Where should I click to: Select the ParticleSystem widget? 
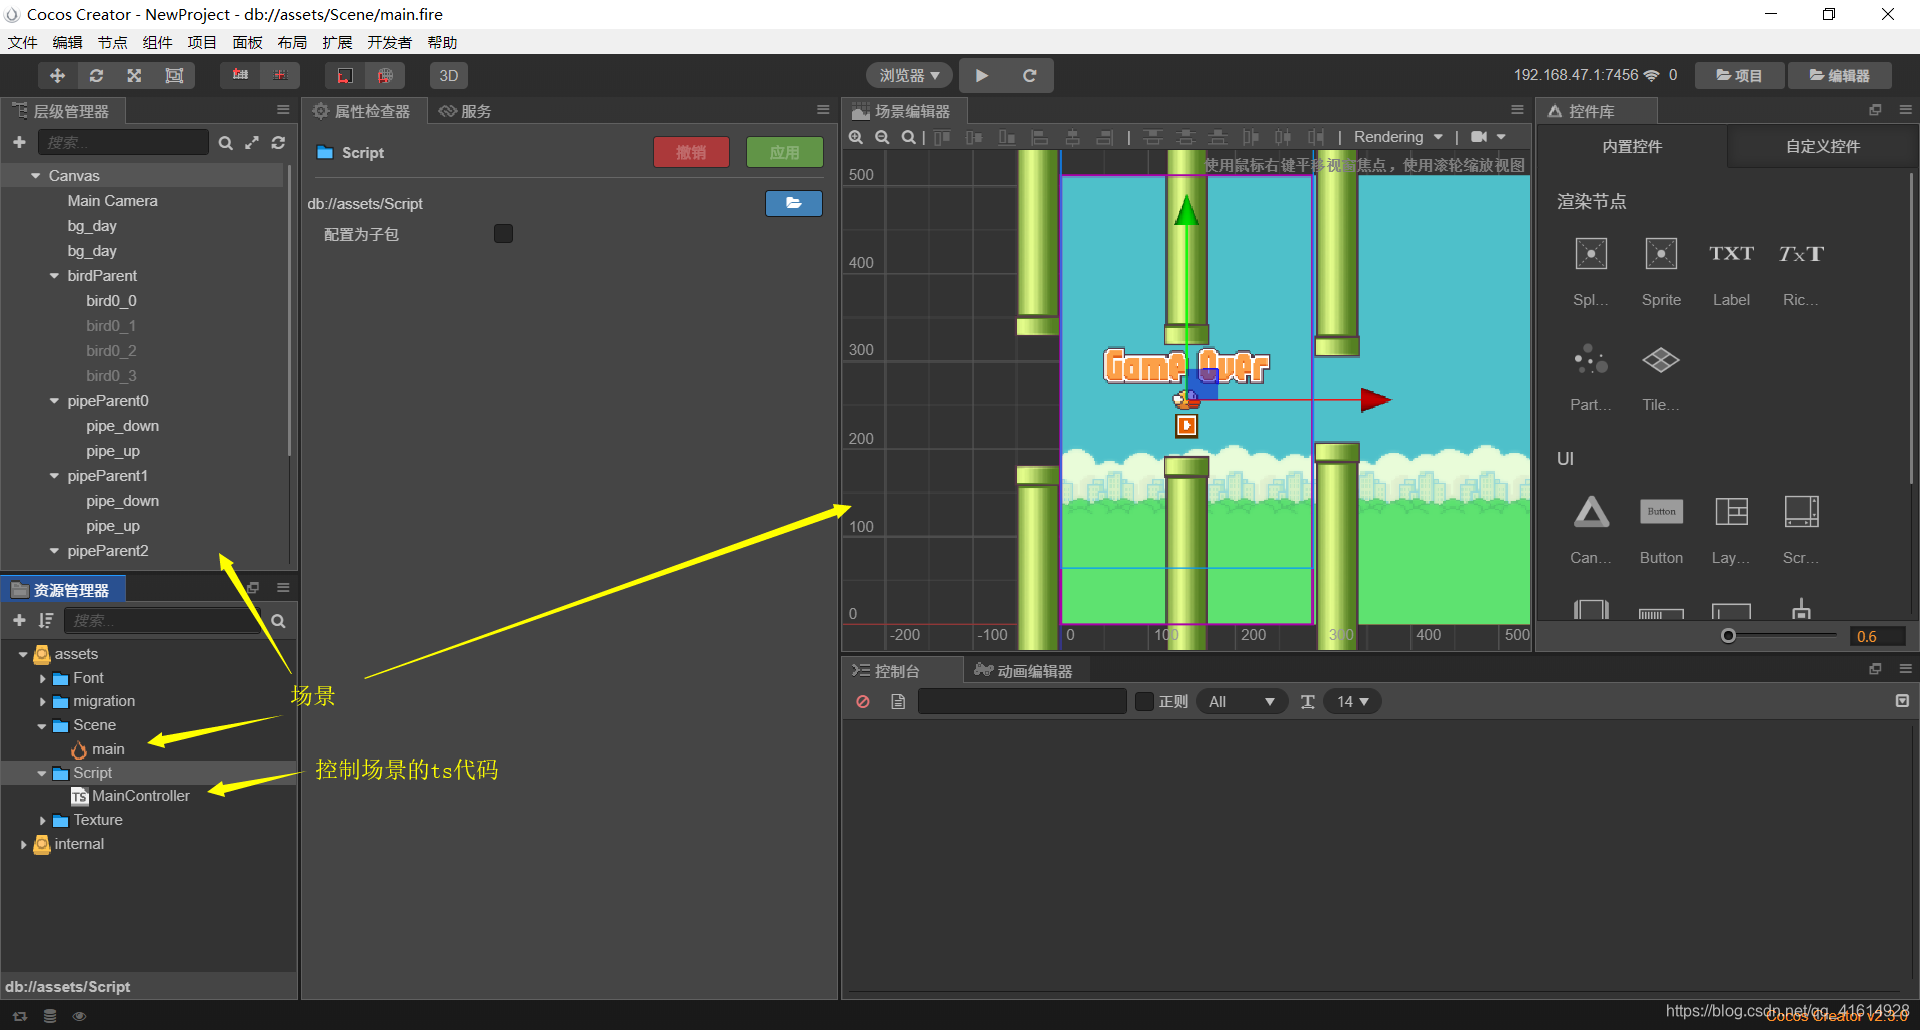pyautogui.click(x=1591, y=376)
